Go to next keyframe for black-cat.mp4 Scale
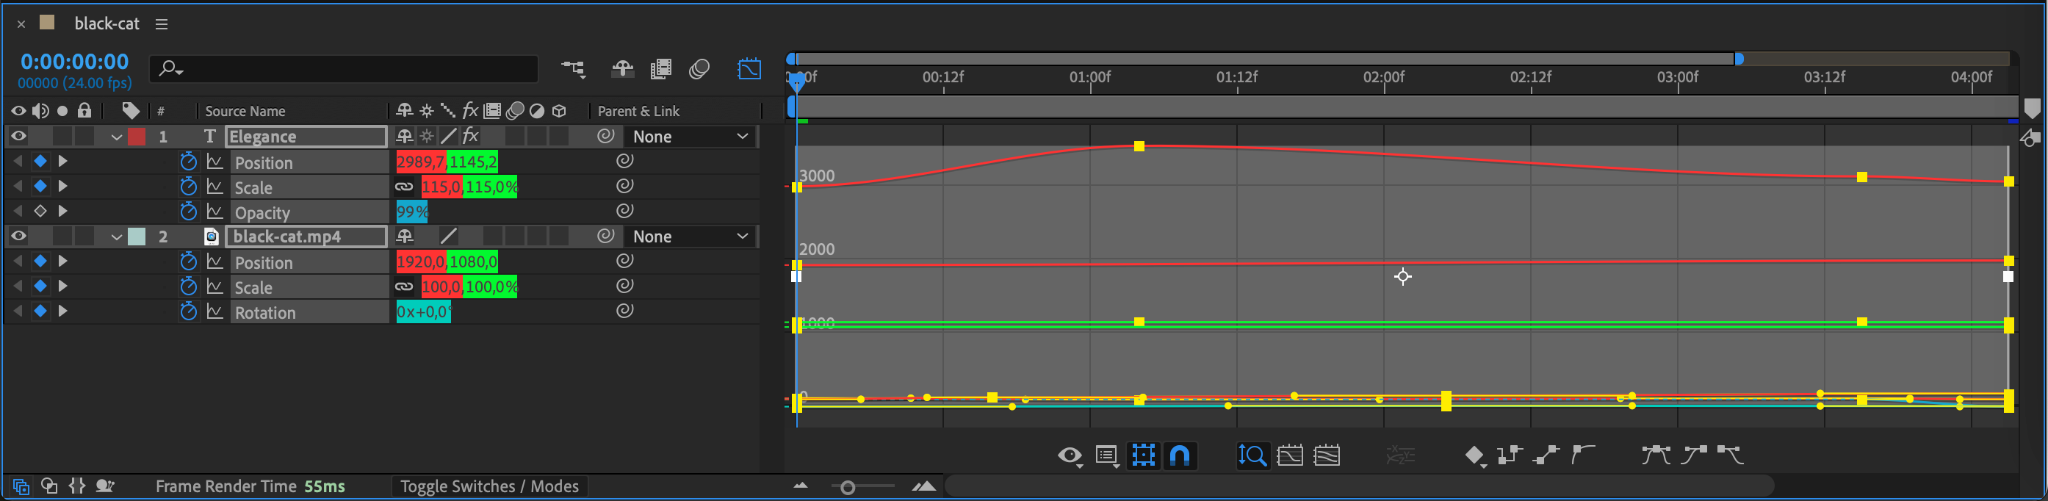Screen dimensions: 2048x501 [63, 286]
